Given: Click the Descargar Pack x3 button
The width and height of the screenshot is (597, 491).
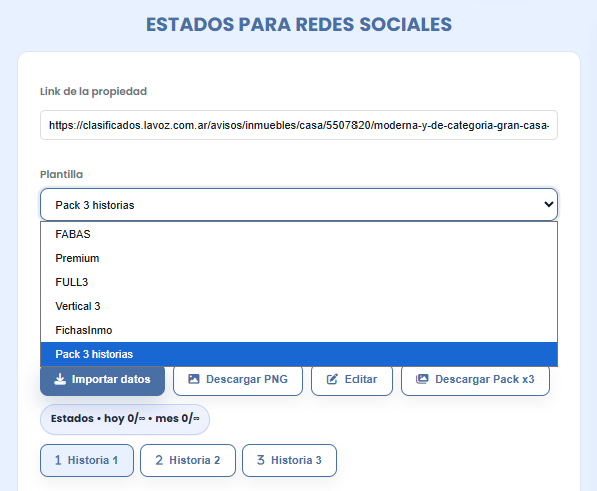Looking at the screenshot, I should [x=475, y=380].
